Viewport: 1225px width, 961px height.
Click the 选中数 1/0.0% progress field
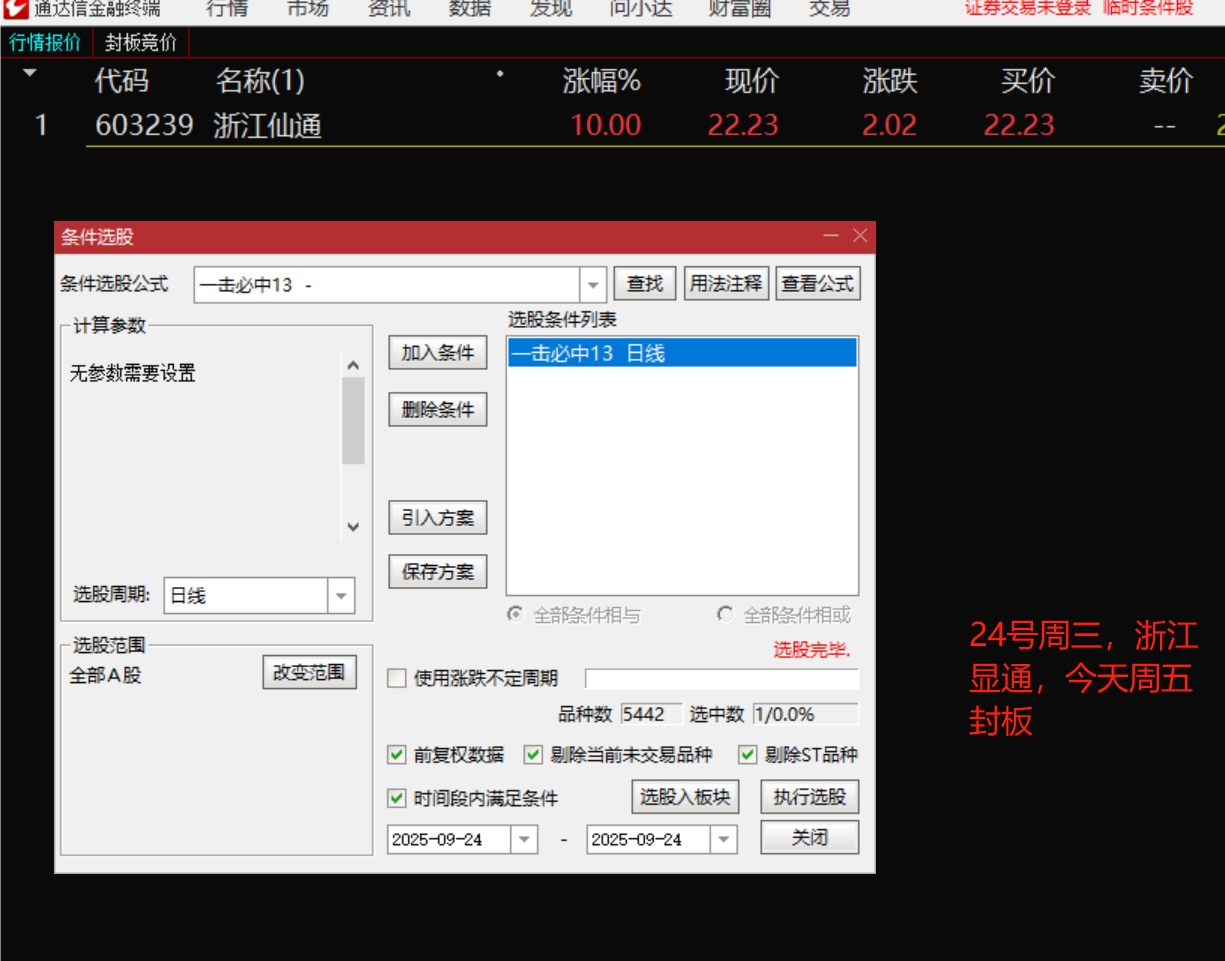(805, 714)
